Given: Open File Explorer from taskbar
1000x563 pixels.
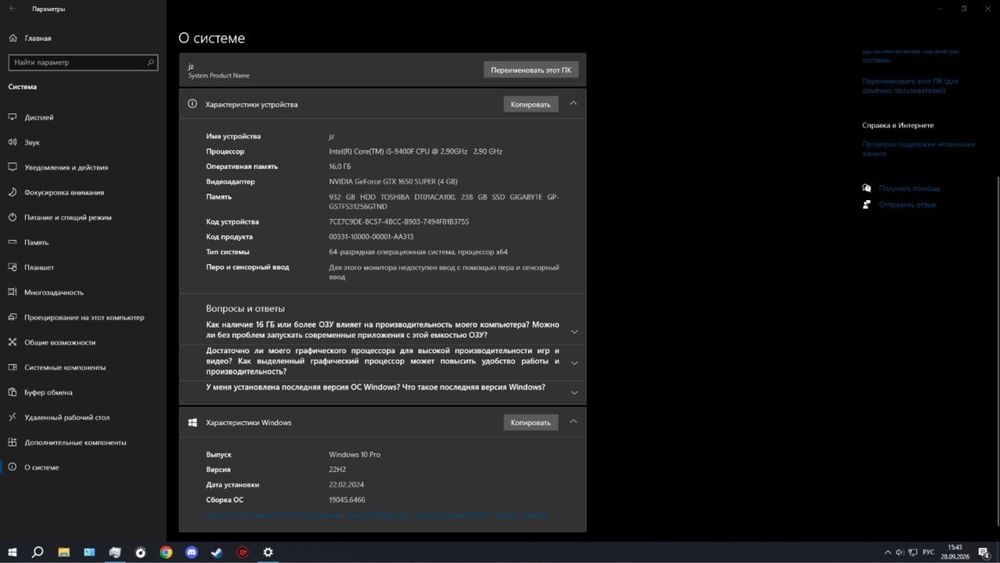Looking at the screenshot, I should click(x=64, y=552).
